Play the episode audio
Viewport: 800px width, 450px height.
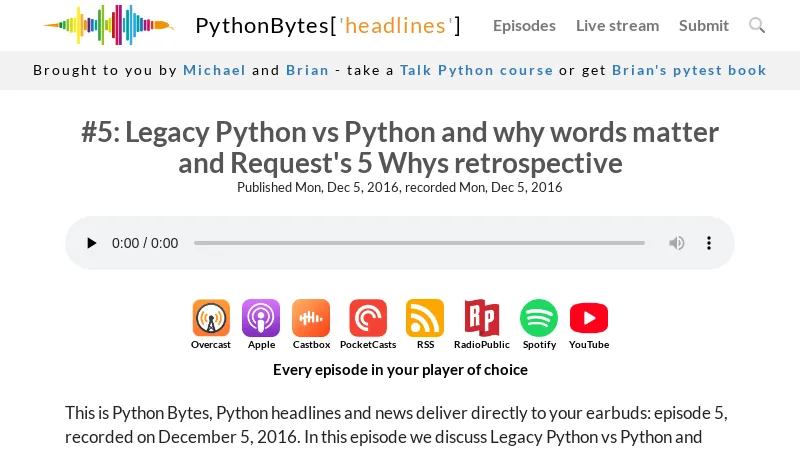pos(92,243)
